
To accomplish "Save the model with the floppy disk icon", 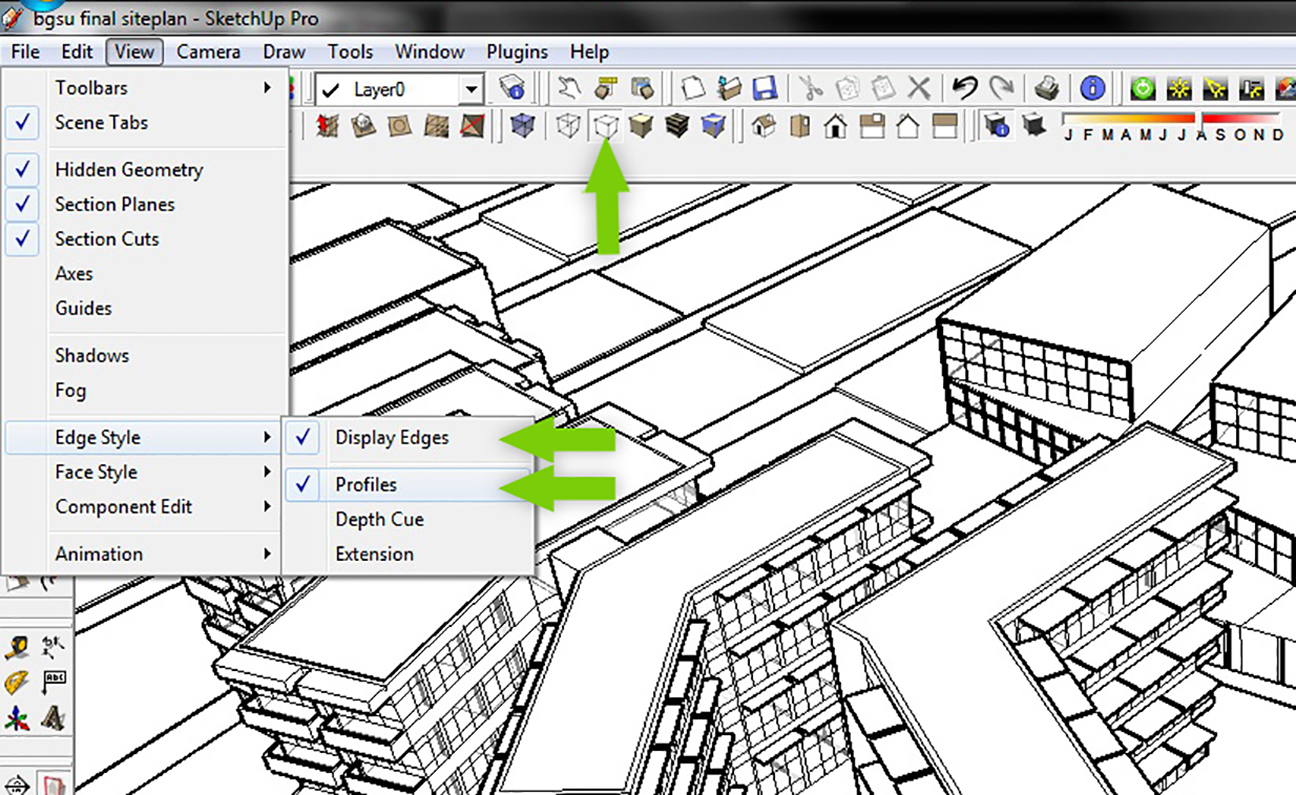I will click(765, 88).
